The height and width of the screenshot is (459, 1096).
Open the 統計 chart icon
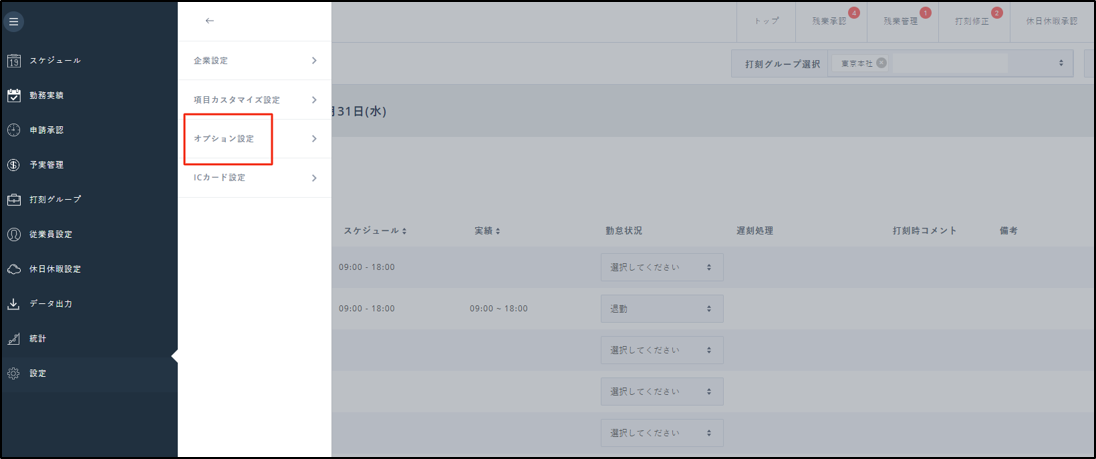tap(14, 339)
